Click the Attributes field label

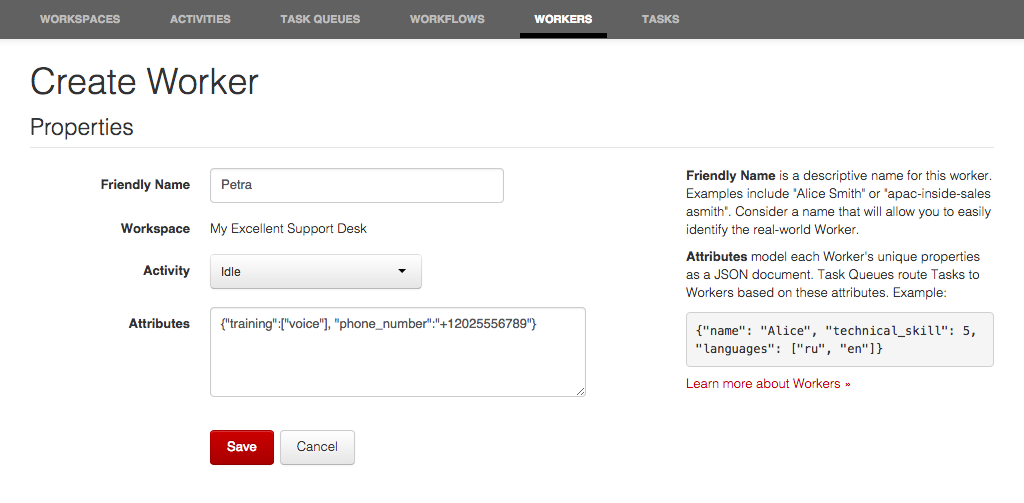[159, 324]
